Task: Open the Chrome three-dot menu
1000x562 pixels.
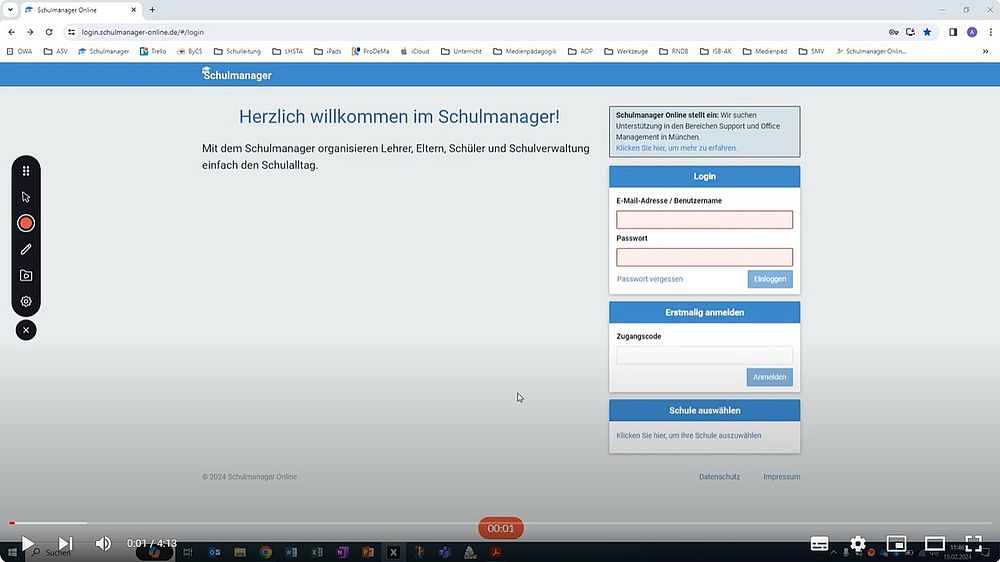Action: click(990, 32)
